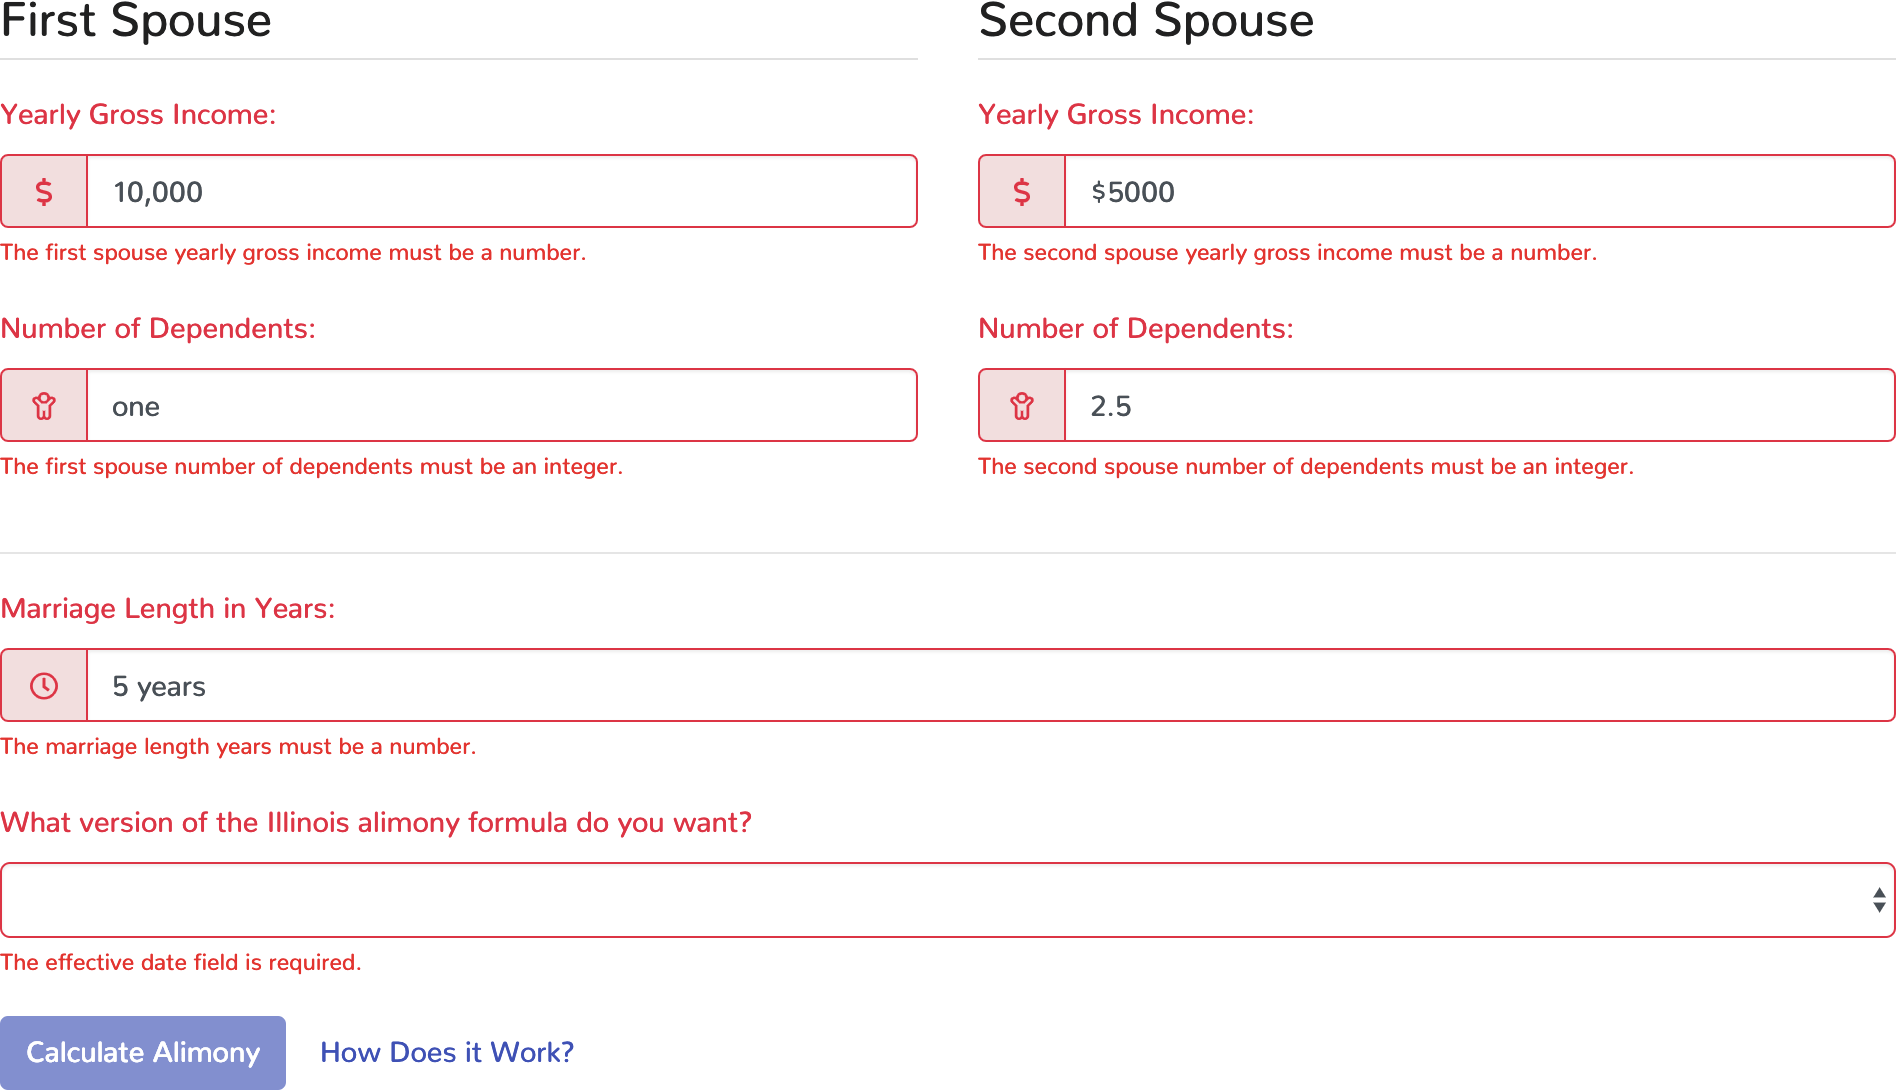The height and width of the screenshot is (1090, 1896).
Task: Click the income error message under First Spouse
Action: point(294,253)
